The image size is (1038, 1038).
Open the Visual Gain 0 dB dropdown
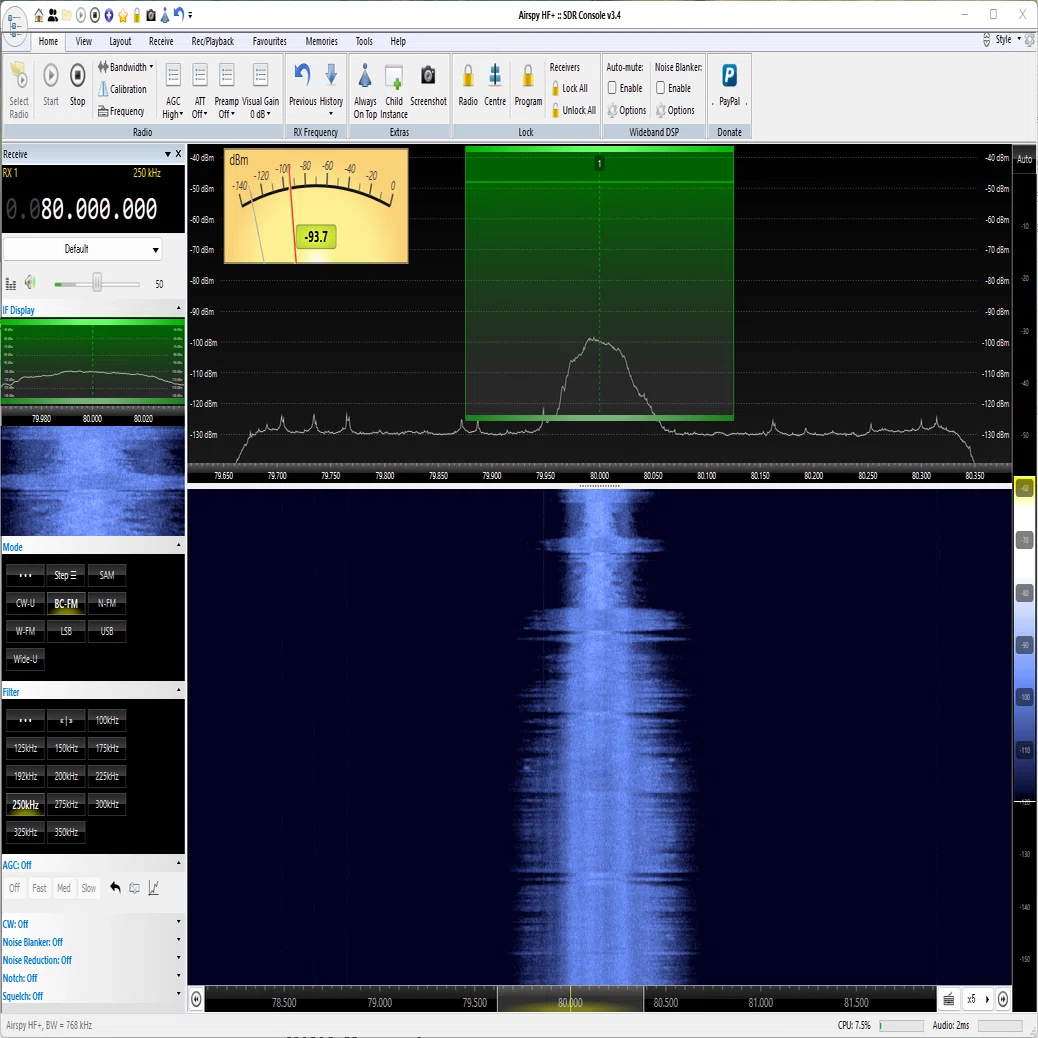[x=260, y=91]
